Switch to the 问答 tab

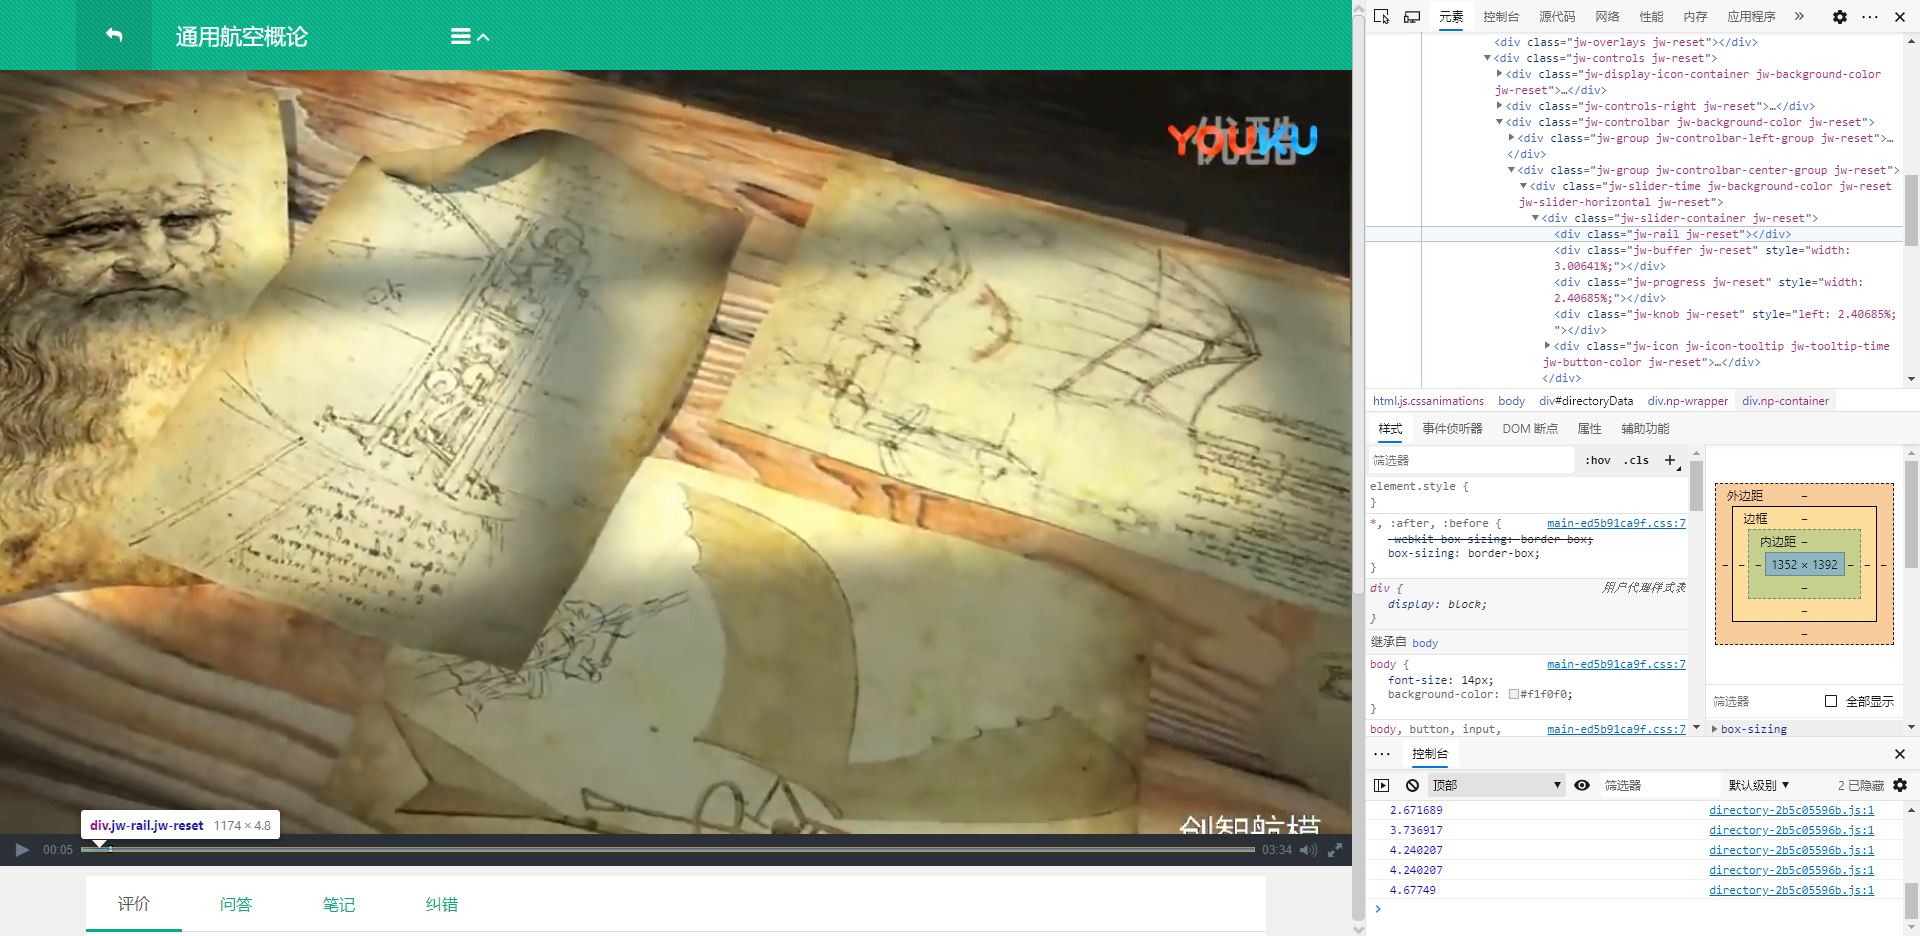click(x=236, y=904)
